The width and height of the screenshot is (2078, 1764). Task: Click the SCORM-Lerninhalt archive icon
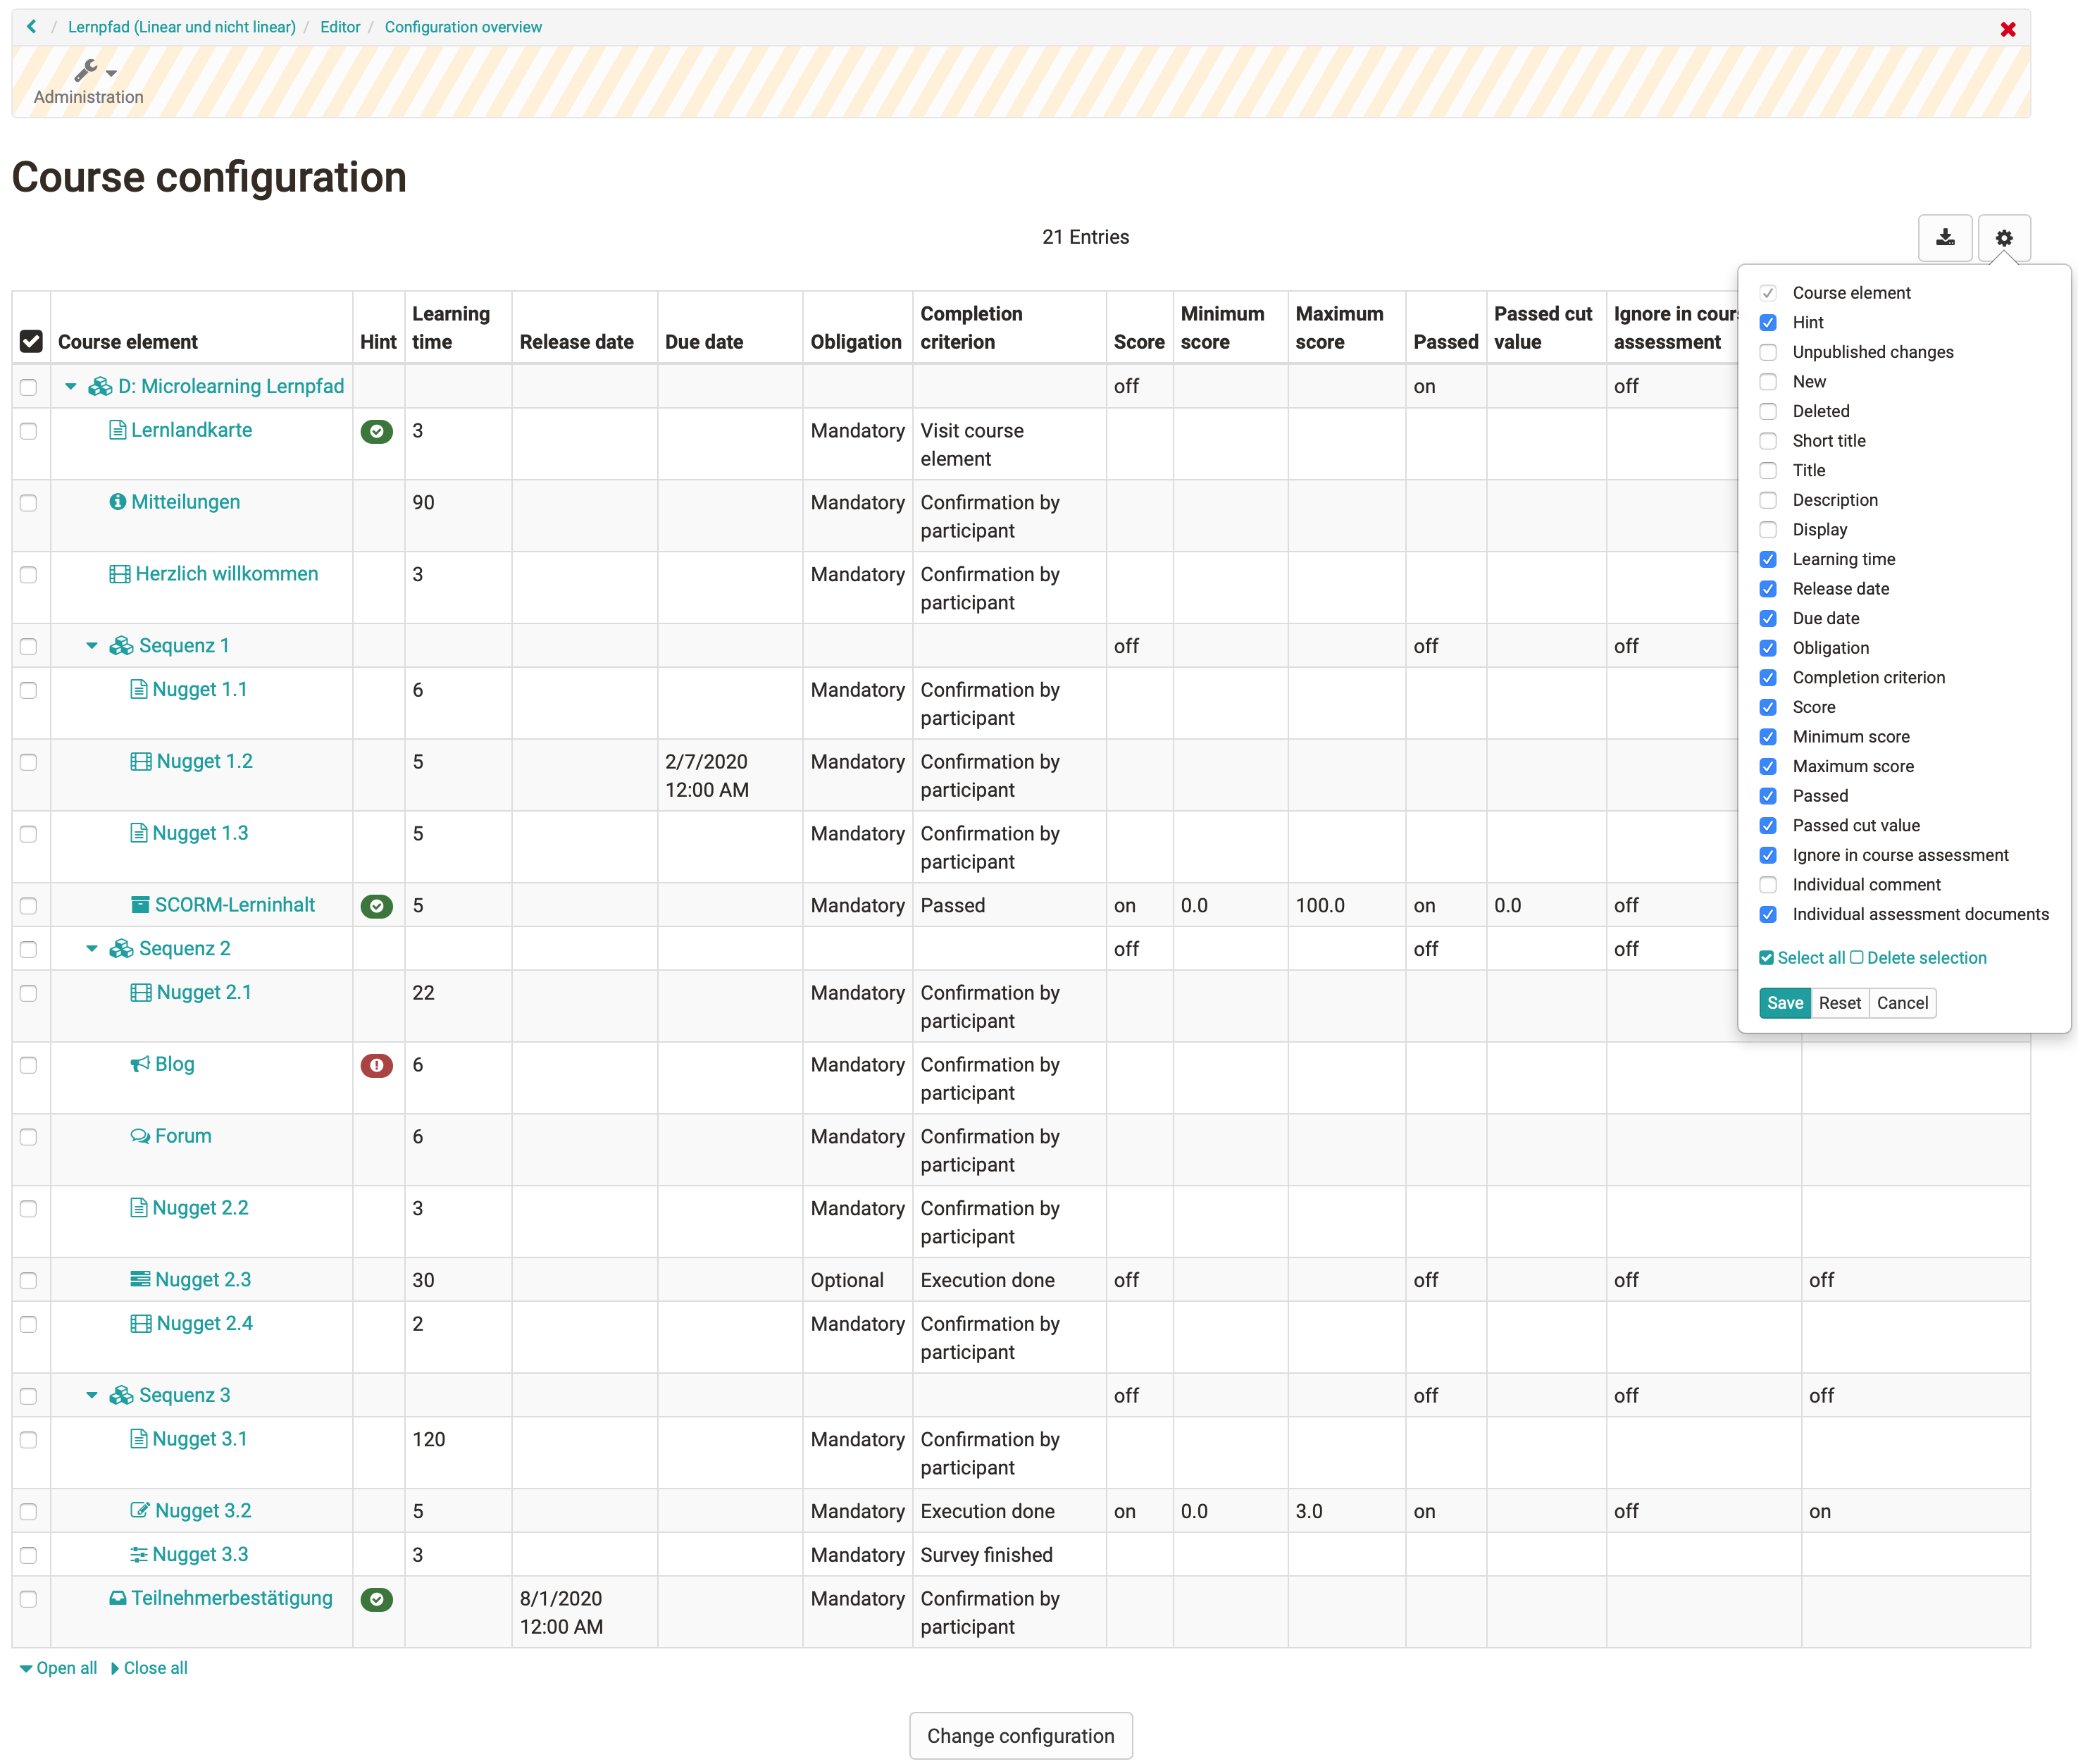click(140, 905)
